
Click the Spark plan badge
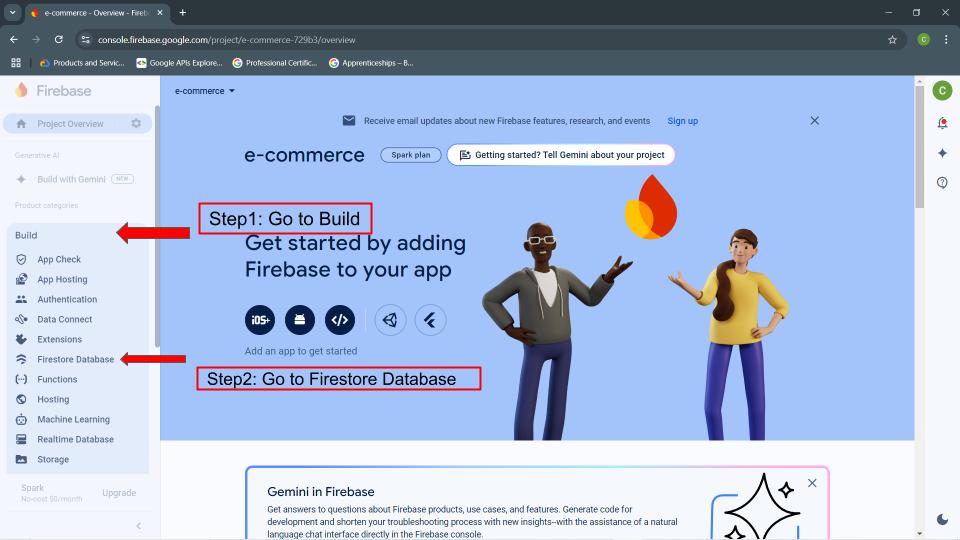pyautogui.click(x=411, y=155)
